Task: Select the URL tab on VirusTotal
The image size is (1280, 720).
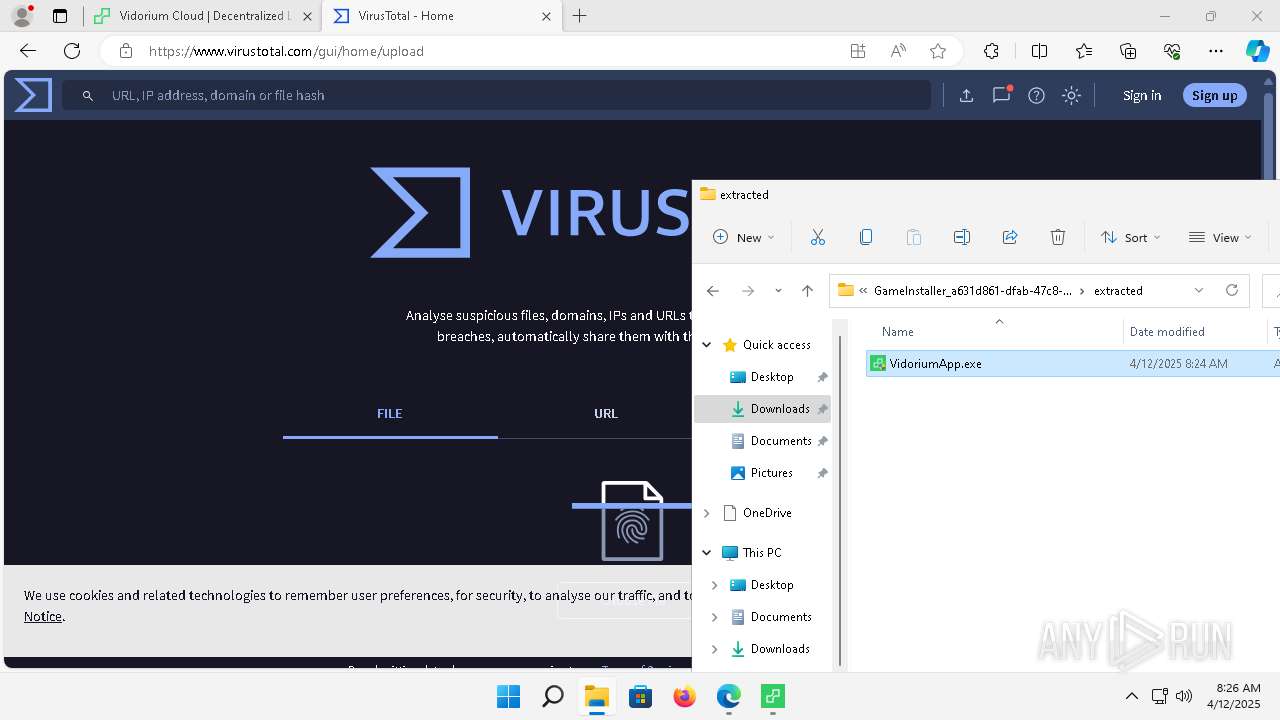Action: click(x=606, y=413)
